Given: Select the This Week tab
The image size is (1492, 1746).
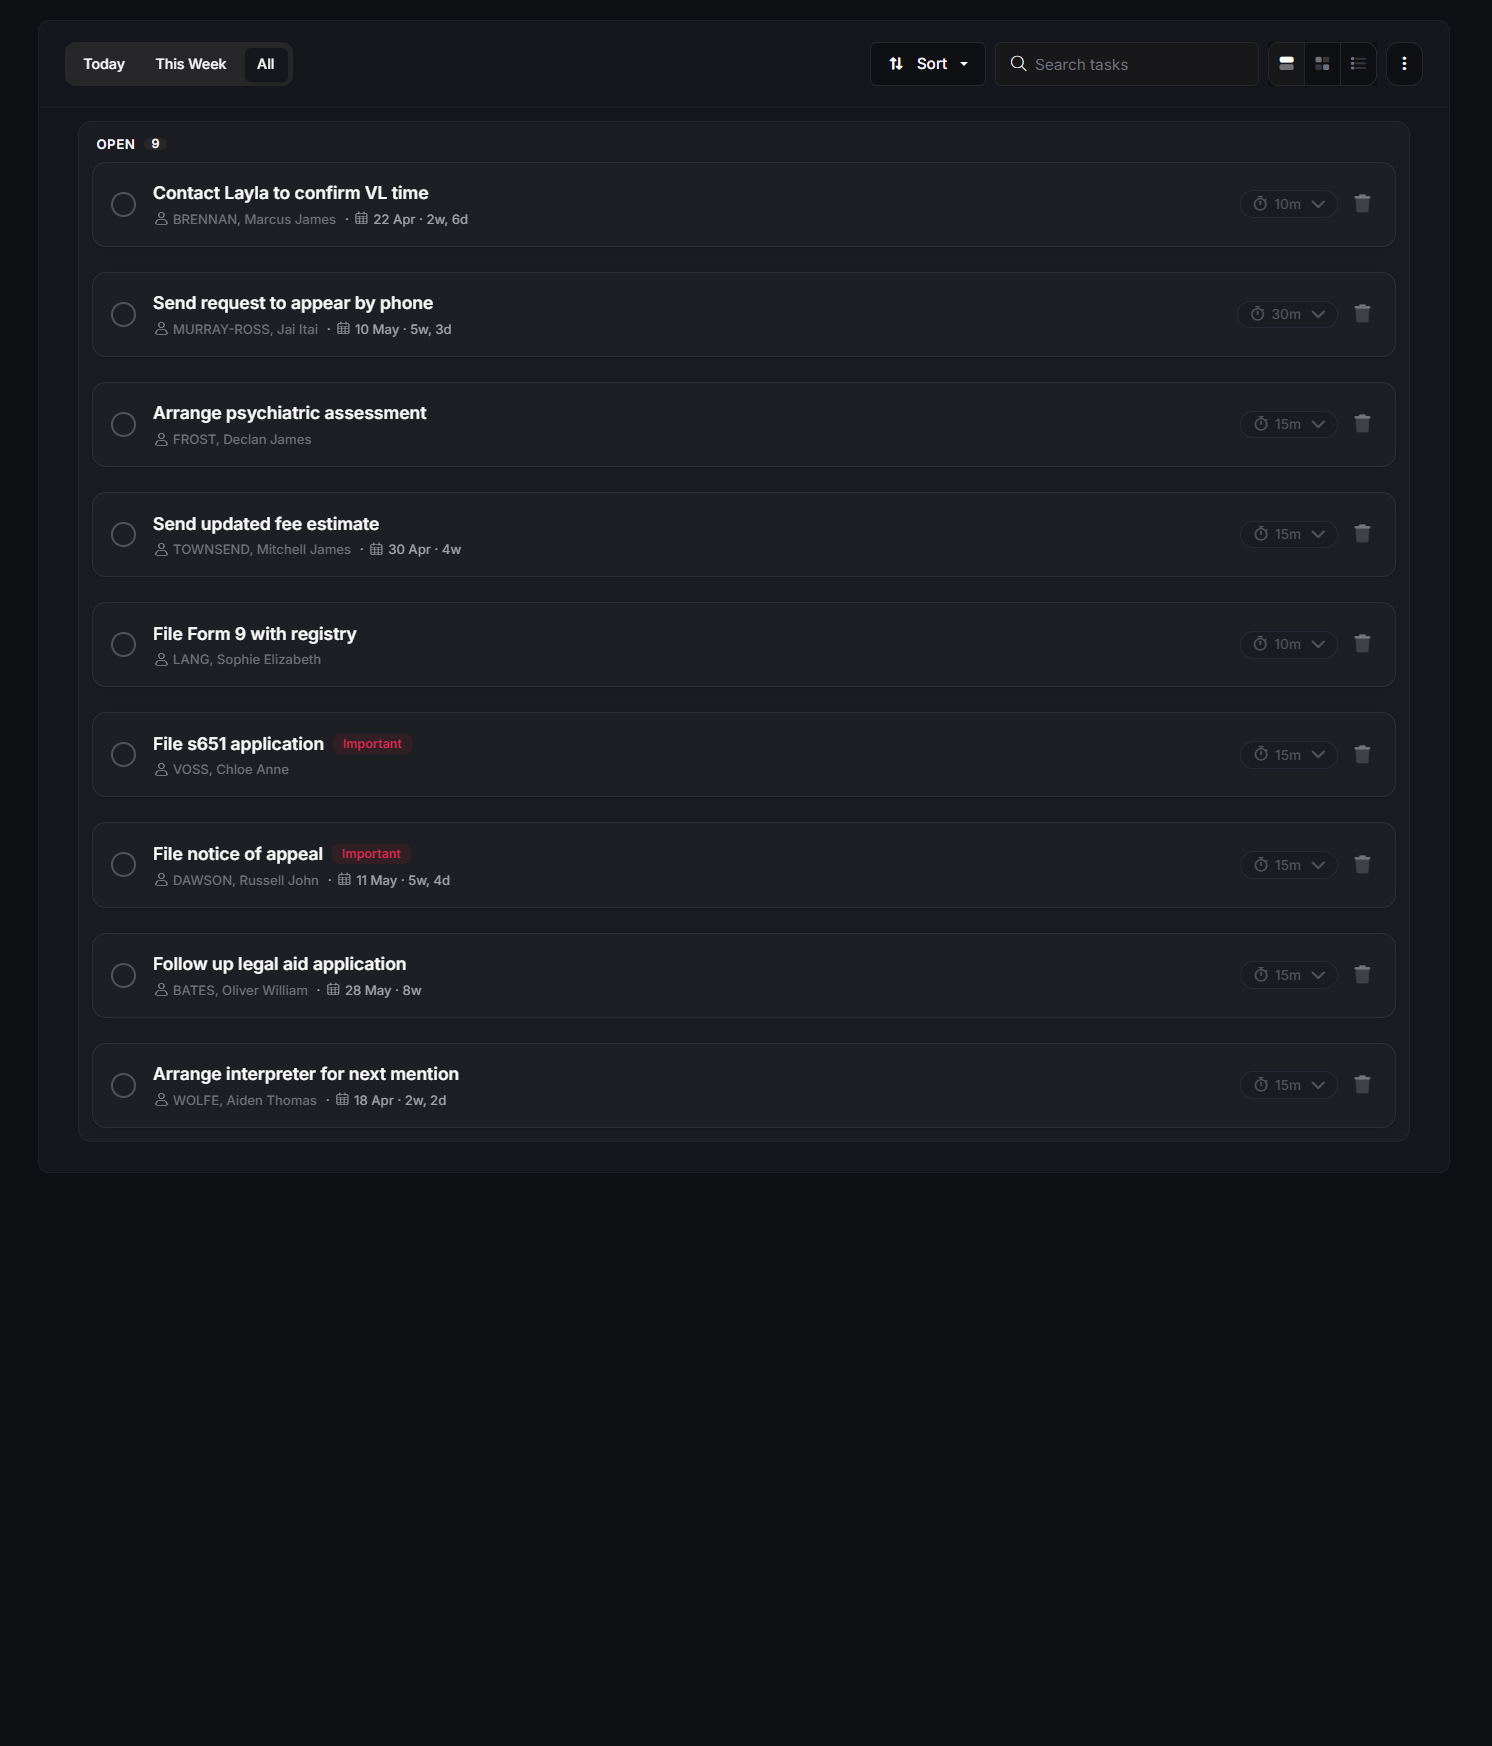Looking at the screenshot, I should coord(189,63).
